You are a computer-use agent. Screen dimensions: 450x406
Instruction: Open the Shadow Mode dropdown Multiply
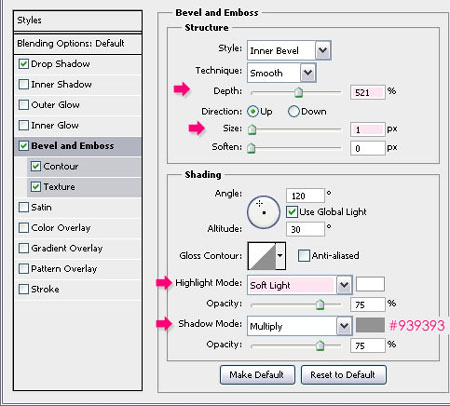(299, 326)
